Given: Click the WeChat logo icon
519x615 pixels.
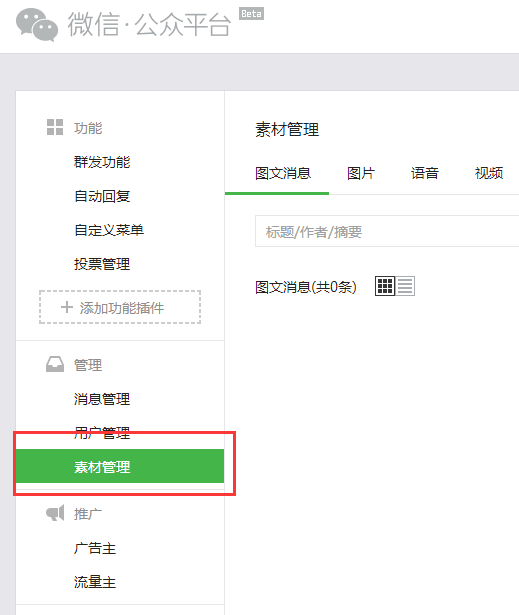Looking at the screenshot, I should coord(37,25).
